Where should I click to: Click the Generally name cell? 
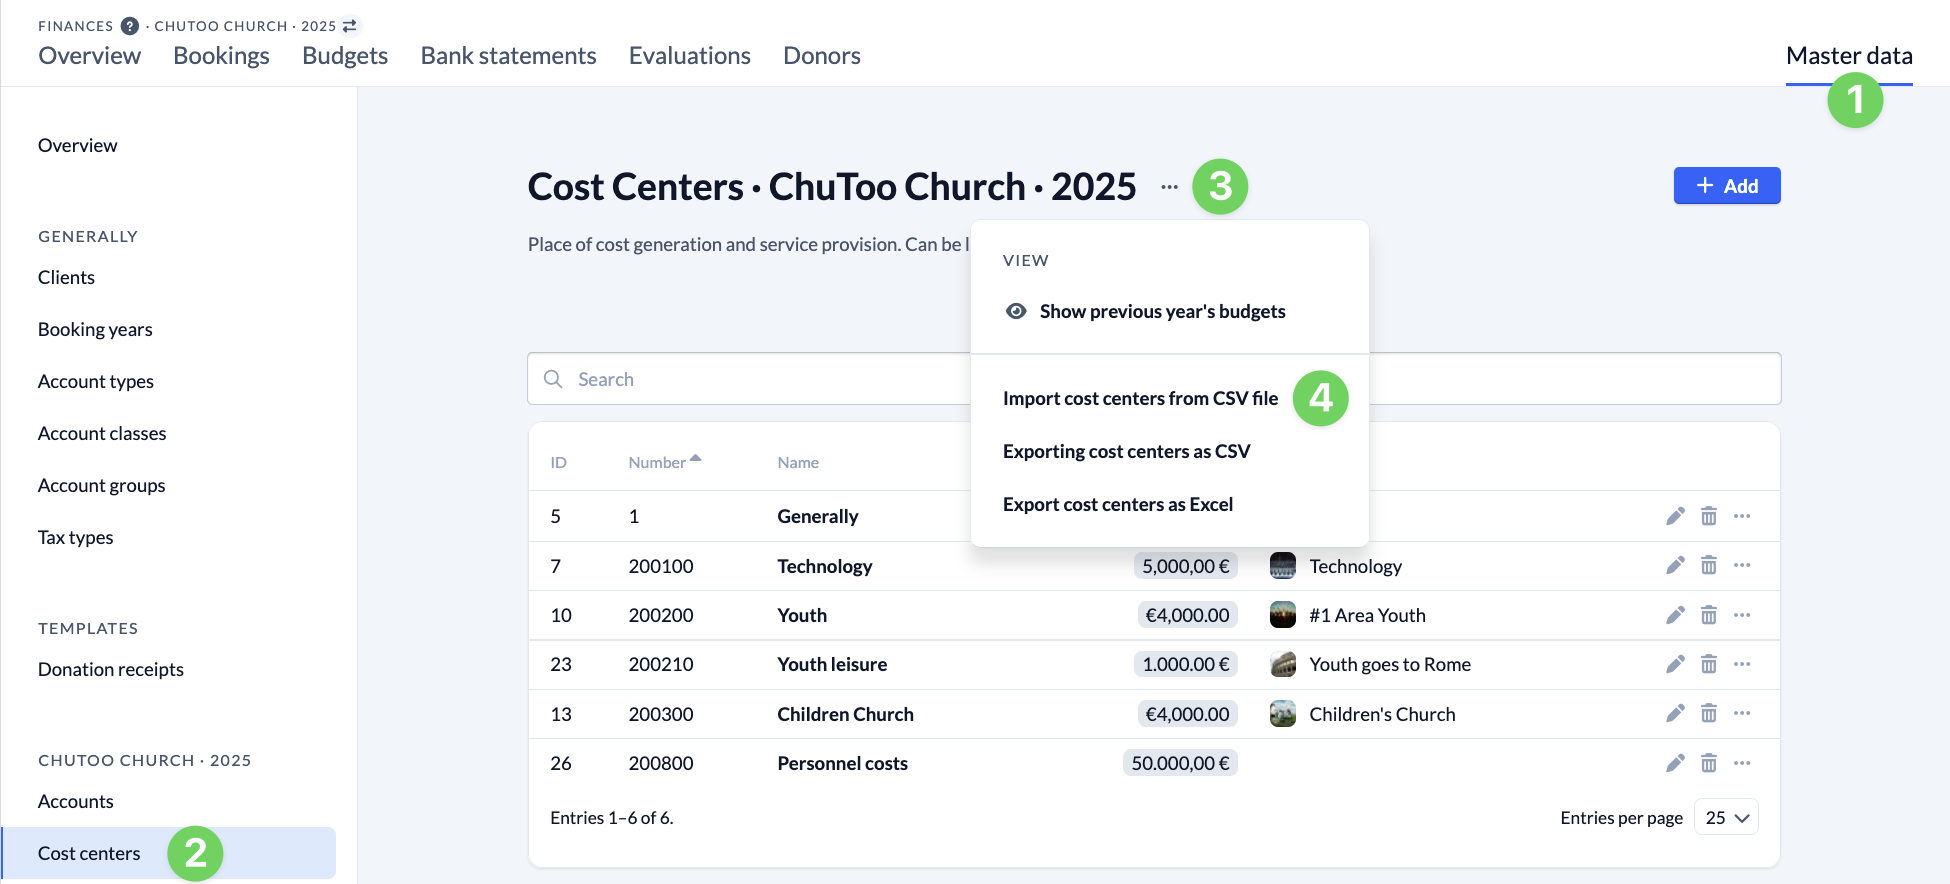818,516
